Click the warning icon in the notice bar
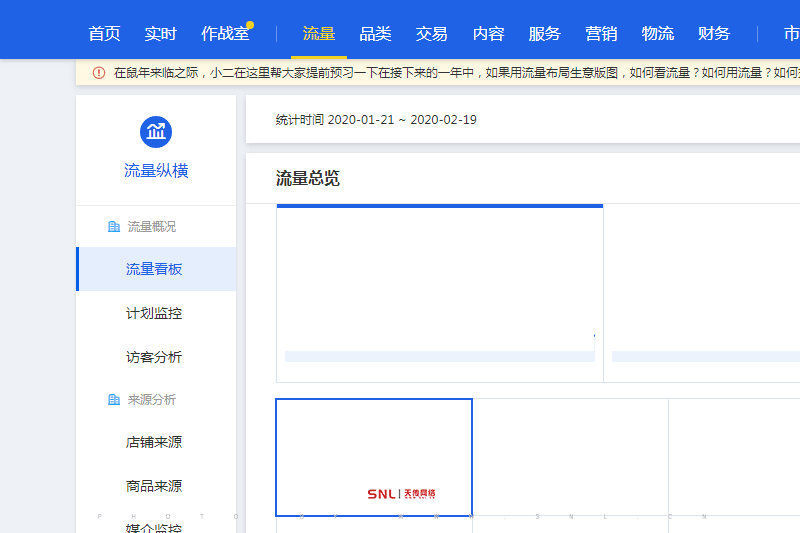The width and height of the screenshot is (800, 533). click(x=99, y=73)
